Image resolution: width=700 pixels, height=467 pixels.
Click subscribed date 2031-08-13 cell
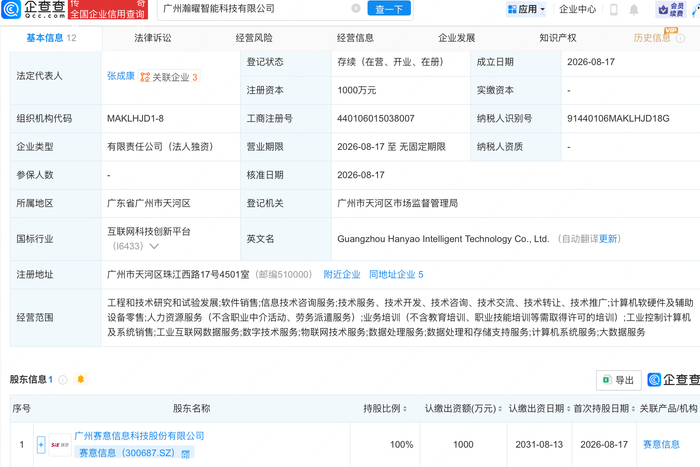click(x=539, y=444)
